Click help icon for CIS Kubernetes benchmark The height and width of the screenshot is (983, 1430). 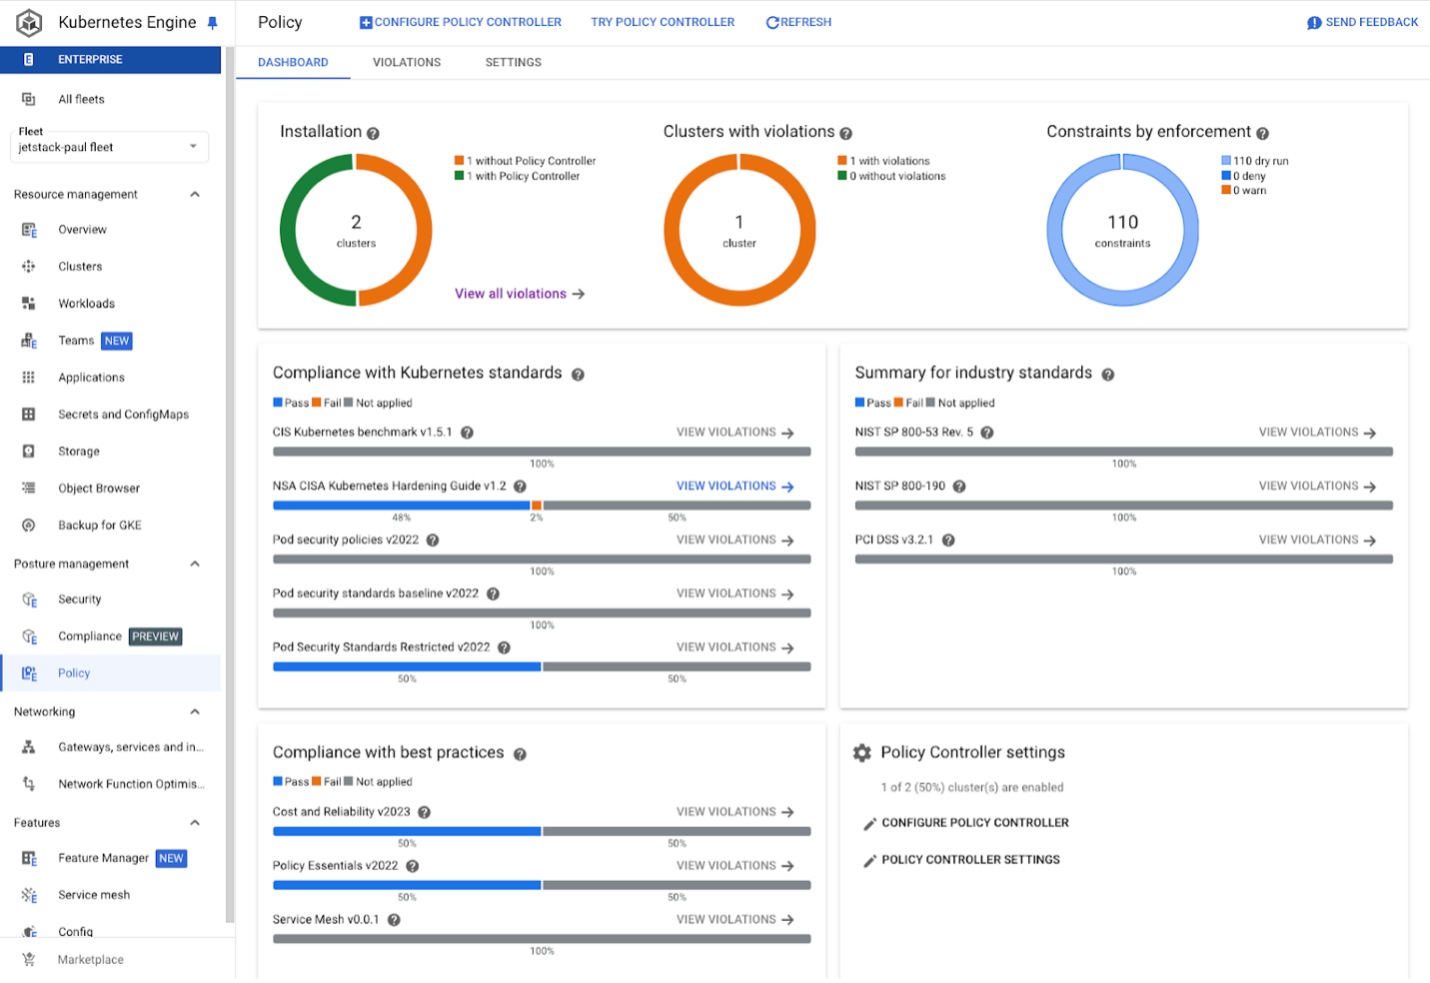pyautogui.click(x=467, y=433)
